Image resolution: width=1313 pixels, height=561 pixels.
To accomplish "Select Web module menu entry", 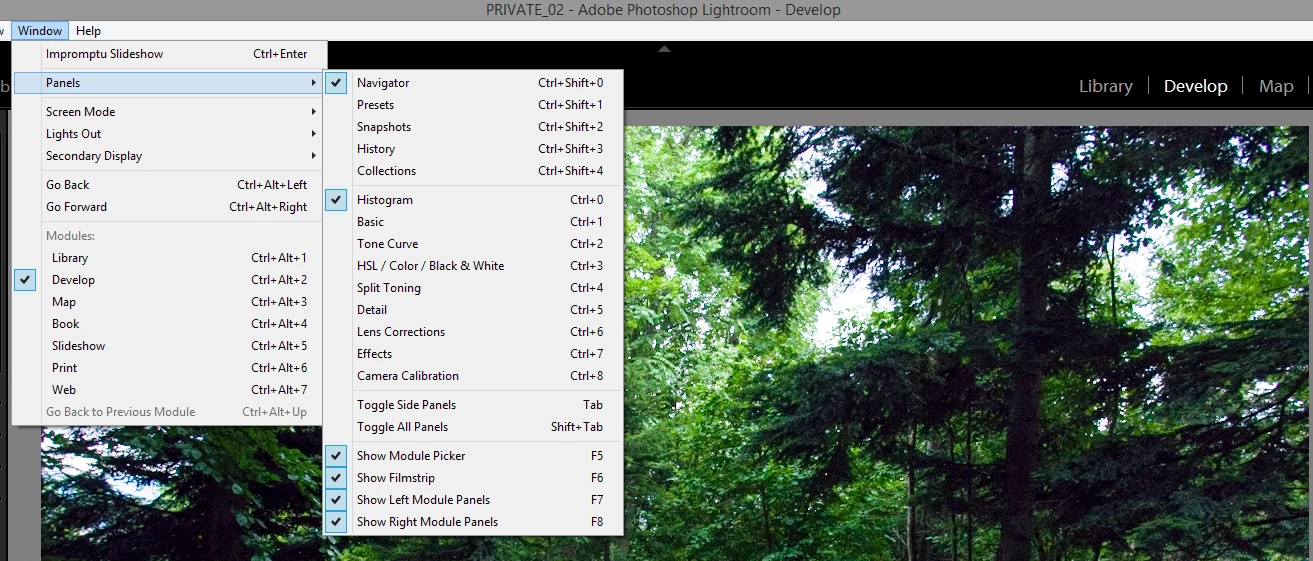I will coord(168,390).
